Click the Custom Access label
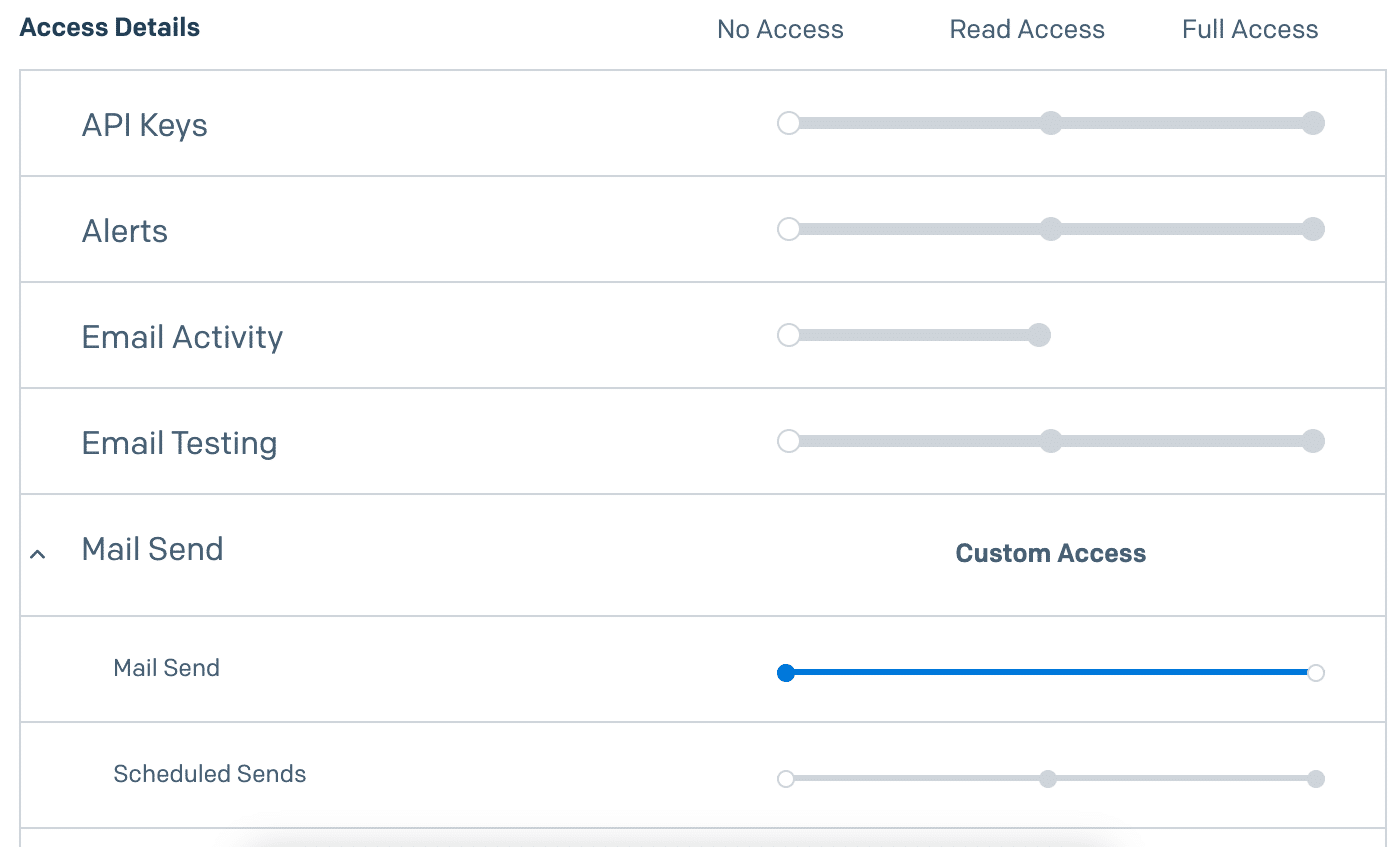 (1051, 553)
